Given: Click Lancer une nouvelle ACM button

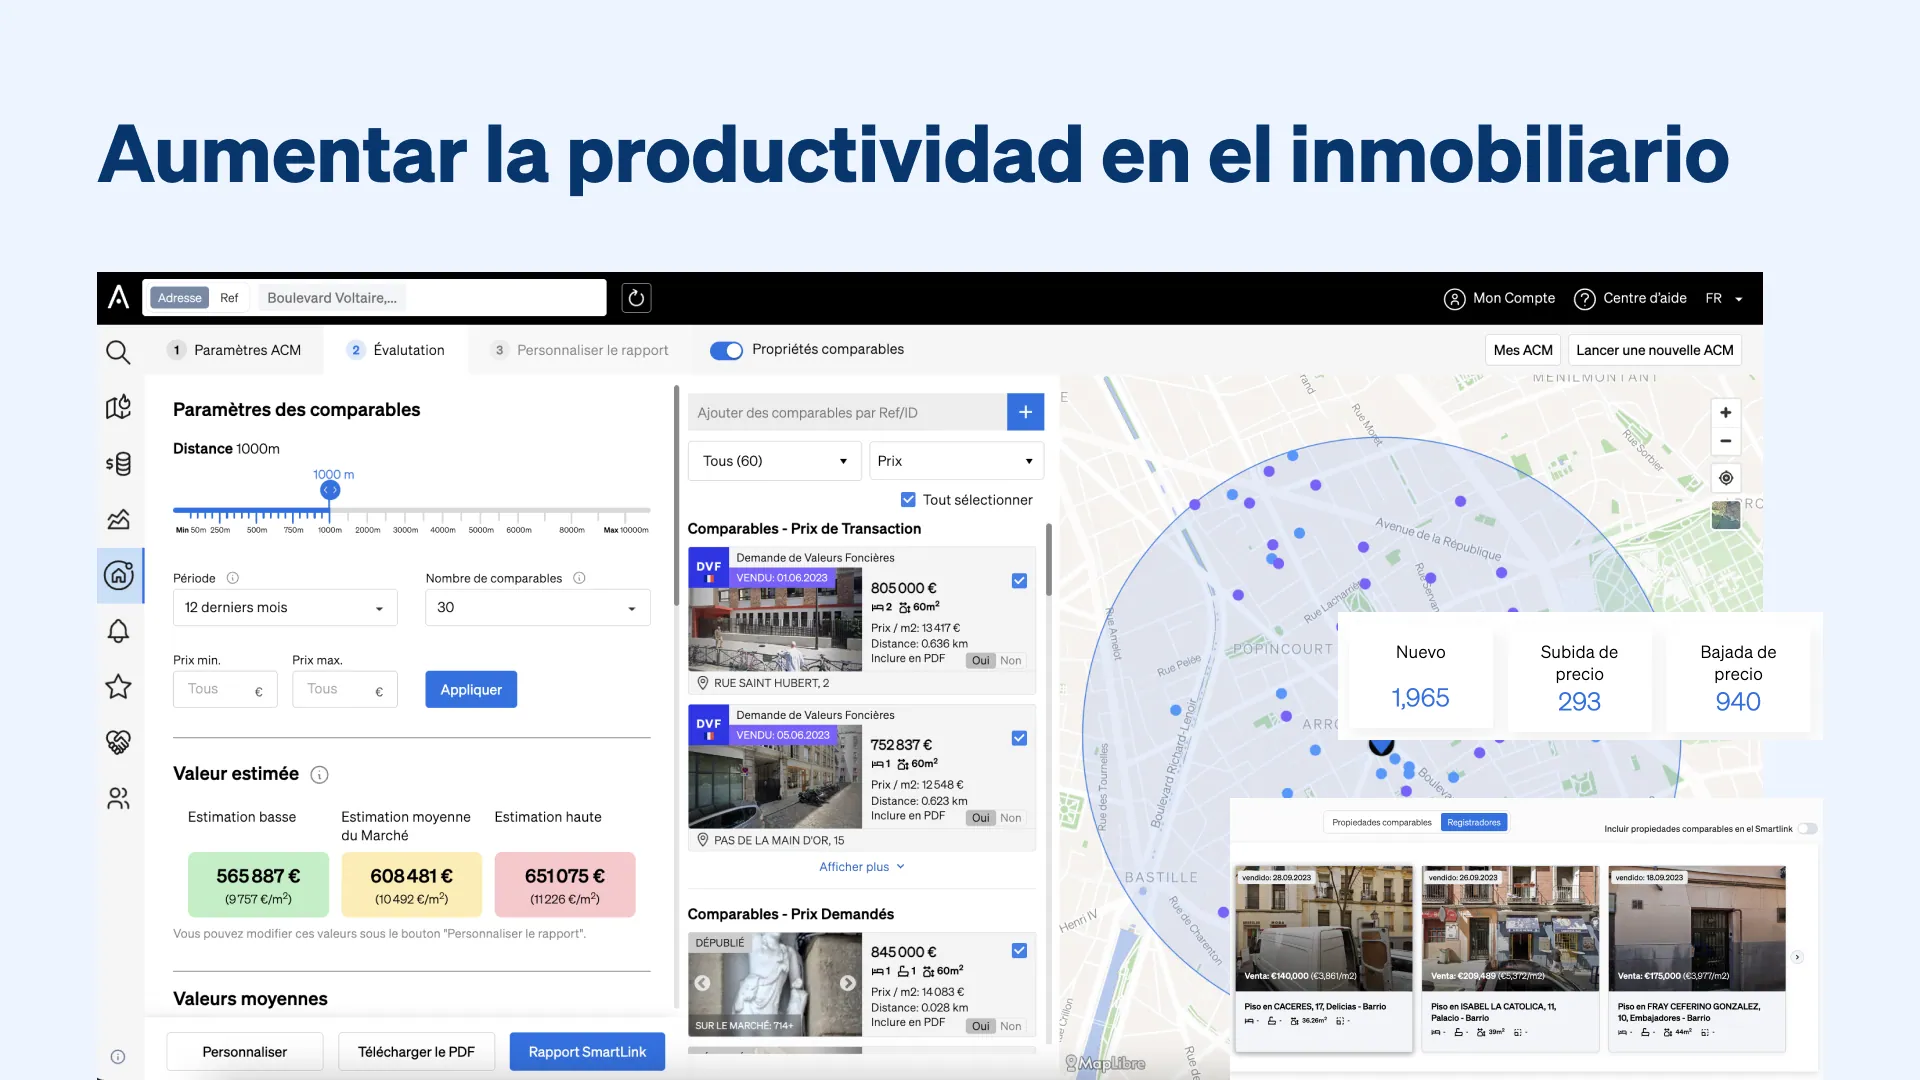Looking at the screenshot, I should point(1655,350).
